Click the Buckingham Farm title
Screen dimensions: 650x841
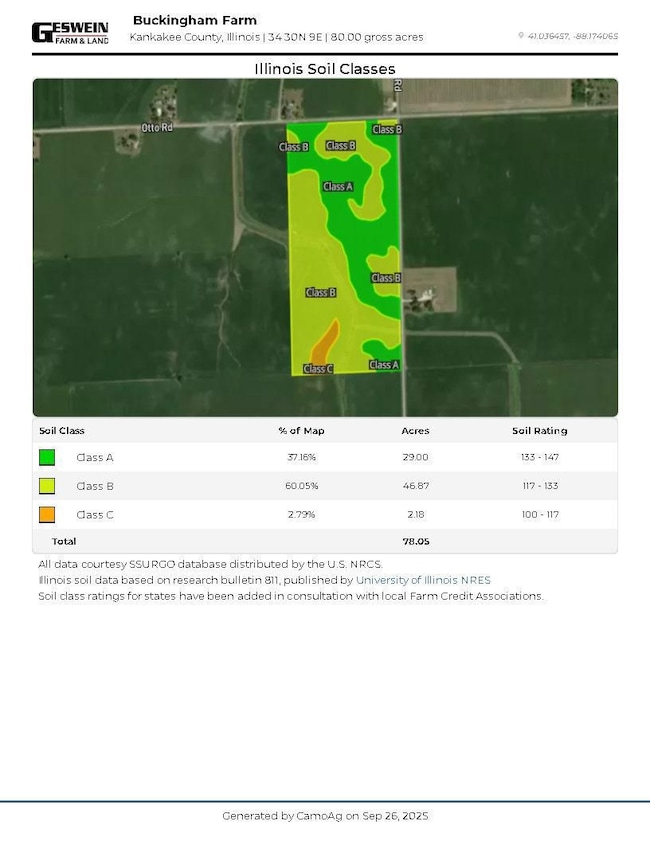194,20
